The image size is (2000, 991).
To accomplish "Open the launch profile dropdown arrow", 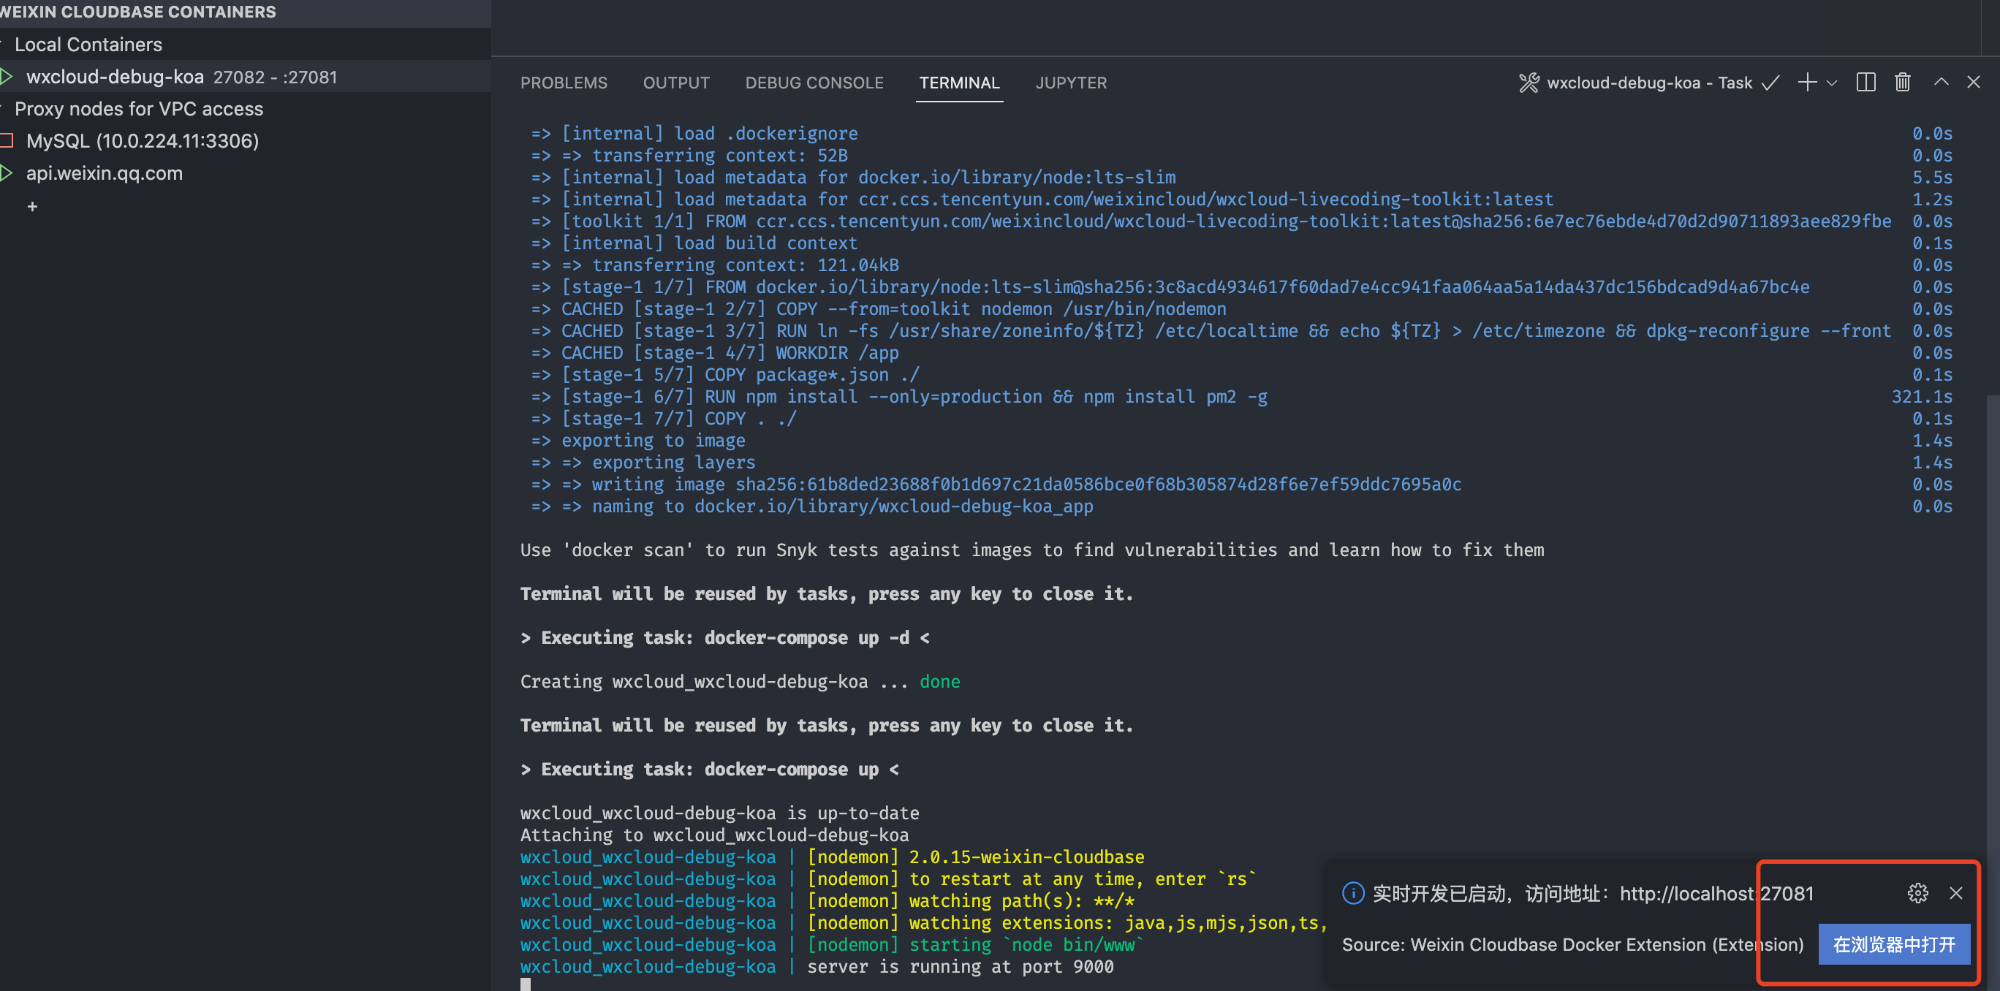I will pos(1832,83).
